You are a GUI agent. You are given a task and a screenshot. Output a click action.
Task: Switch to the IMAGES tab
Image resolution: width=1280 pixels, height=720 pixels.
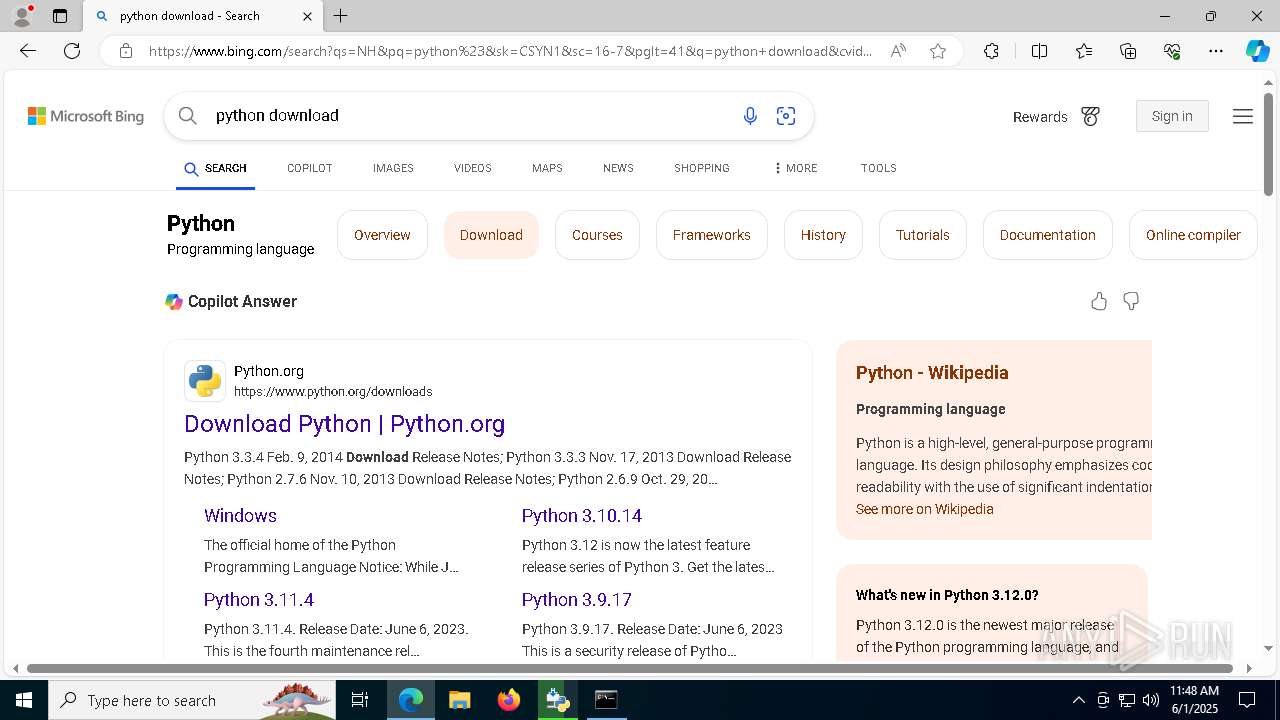point(393,168)
